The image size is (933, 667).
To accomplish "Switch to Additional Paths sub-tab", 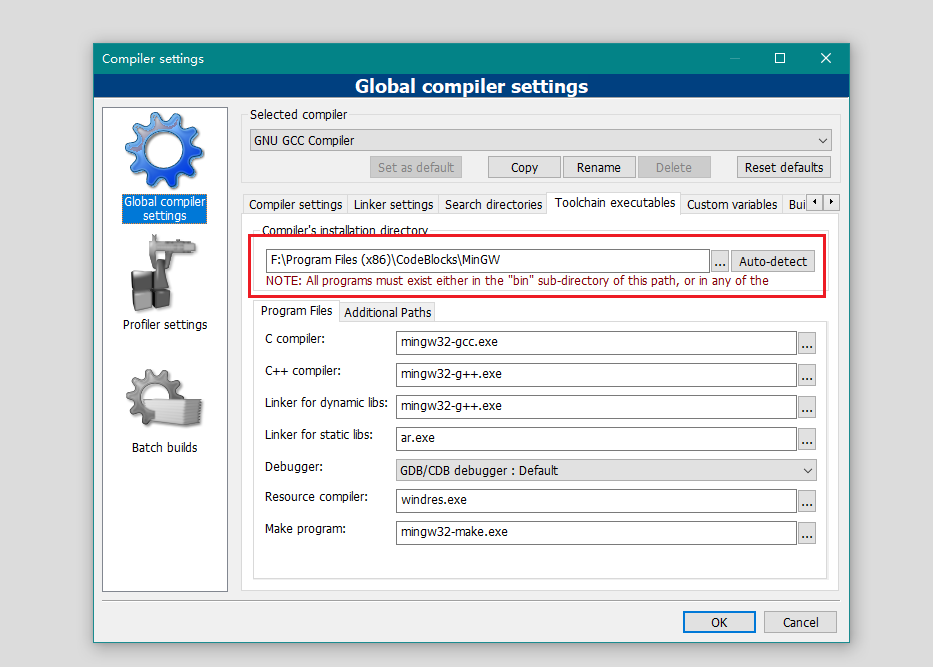I will tap(387, 312).
